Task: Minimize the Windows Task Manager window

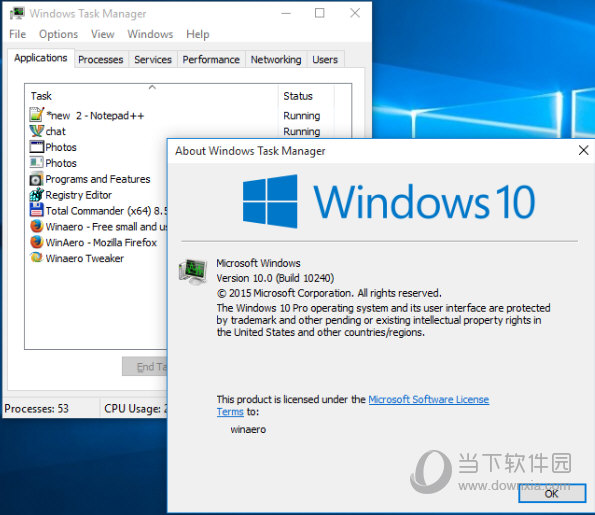Action: (286, 13)
